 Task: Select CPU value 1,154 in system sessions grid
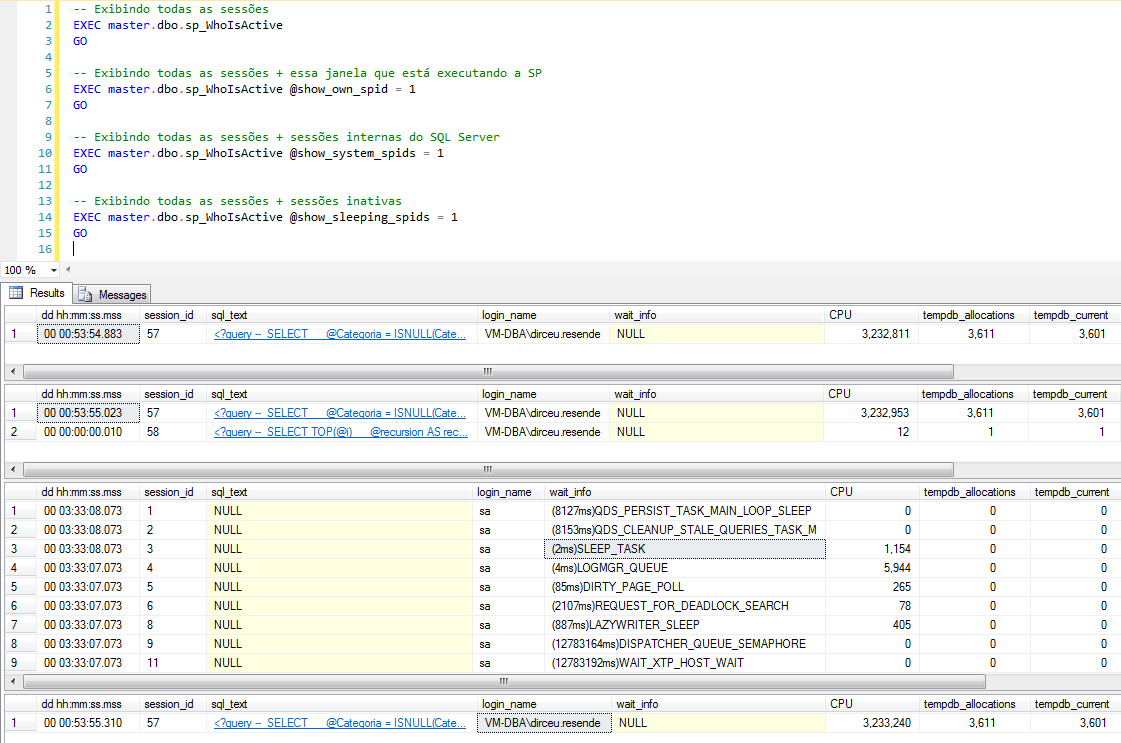872,549
